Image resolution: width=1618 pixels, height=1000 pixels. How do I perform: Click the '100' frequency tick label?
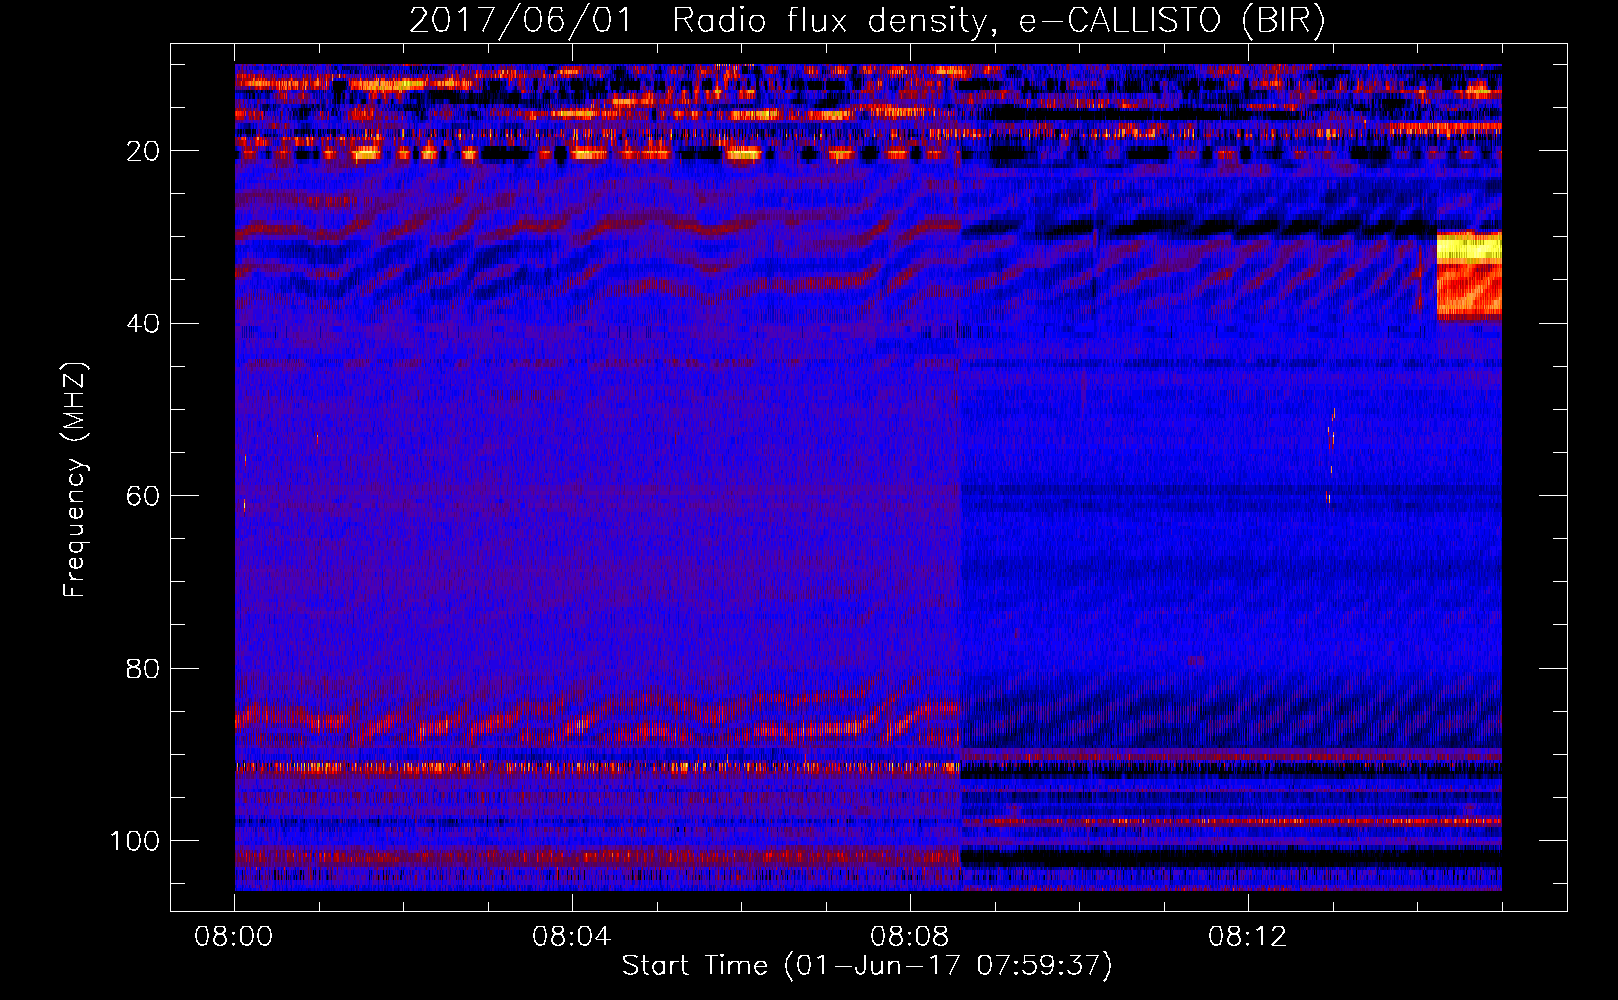pyautogui.click(x=135, y=840)
